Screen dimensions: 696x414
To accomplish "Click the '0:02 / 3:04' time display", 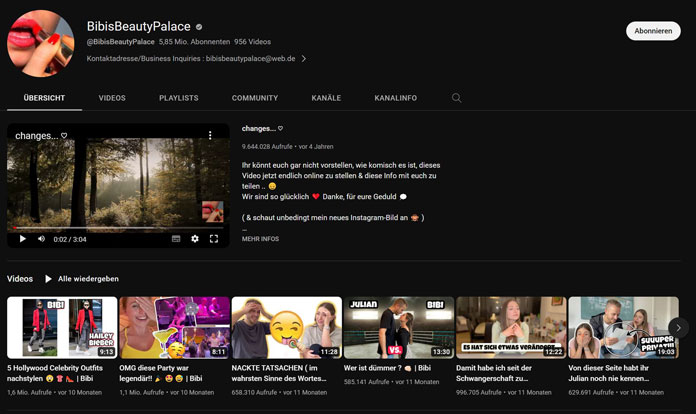I will pyautogui.click(x=70, y=239).
